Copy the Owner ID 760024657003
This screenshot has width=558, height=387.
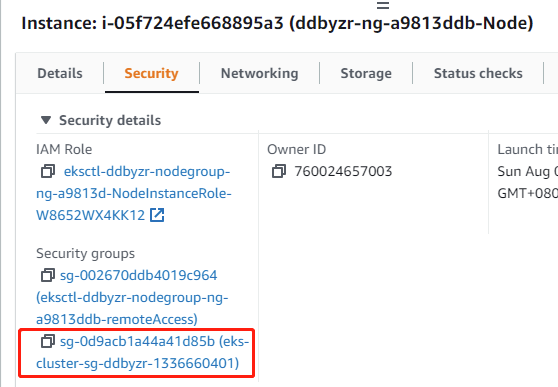(279, 171)
